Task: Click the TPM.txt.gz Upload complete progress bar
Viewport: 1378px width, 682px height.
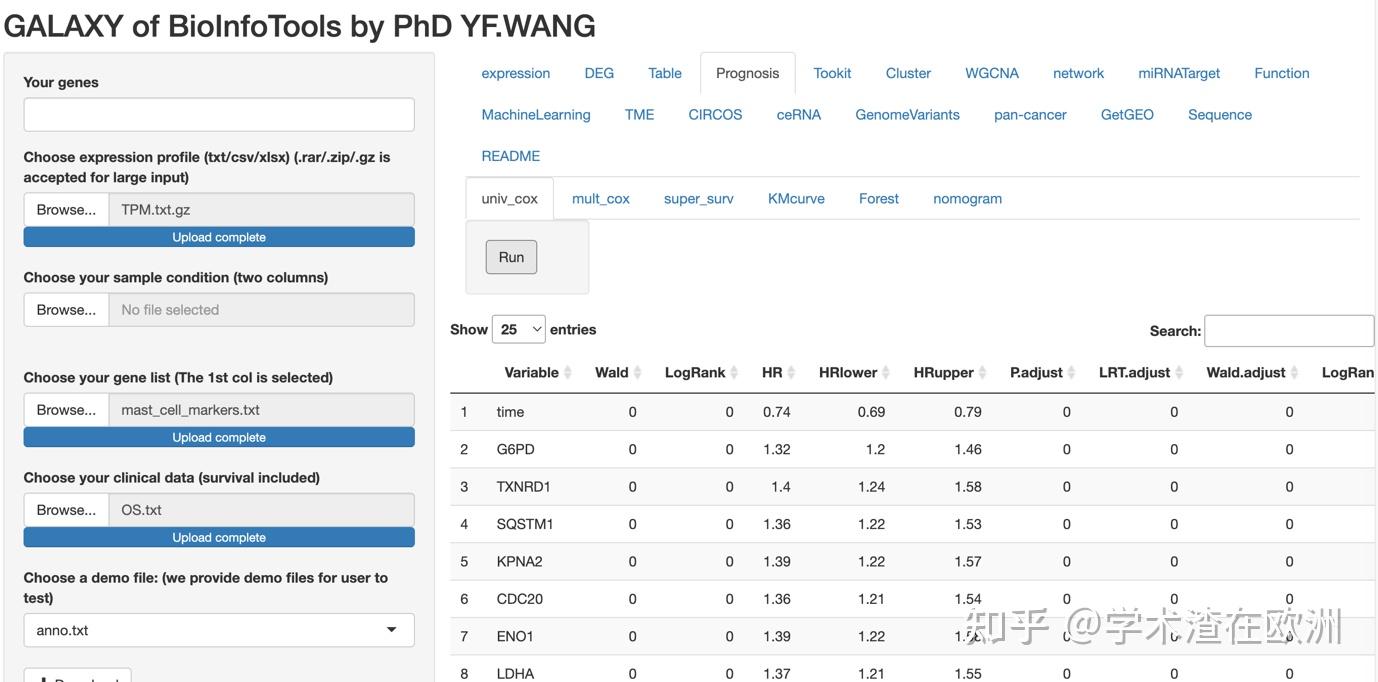Action: pyautogui.click(x=218, y=236)
